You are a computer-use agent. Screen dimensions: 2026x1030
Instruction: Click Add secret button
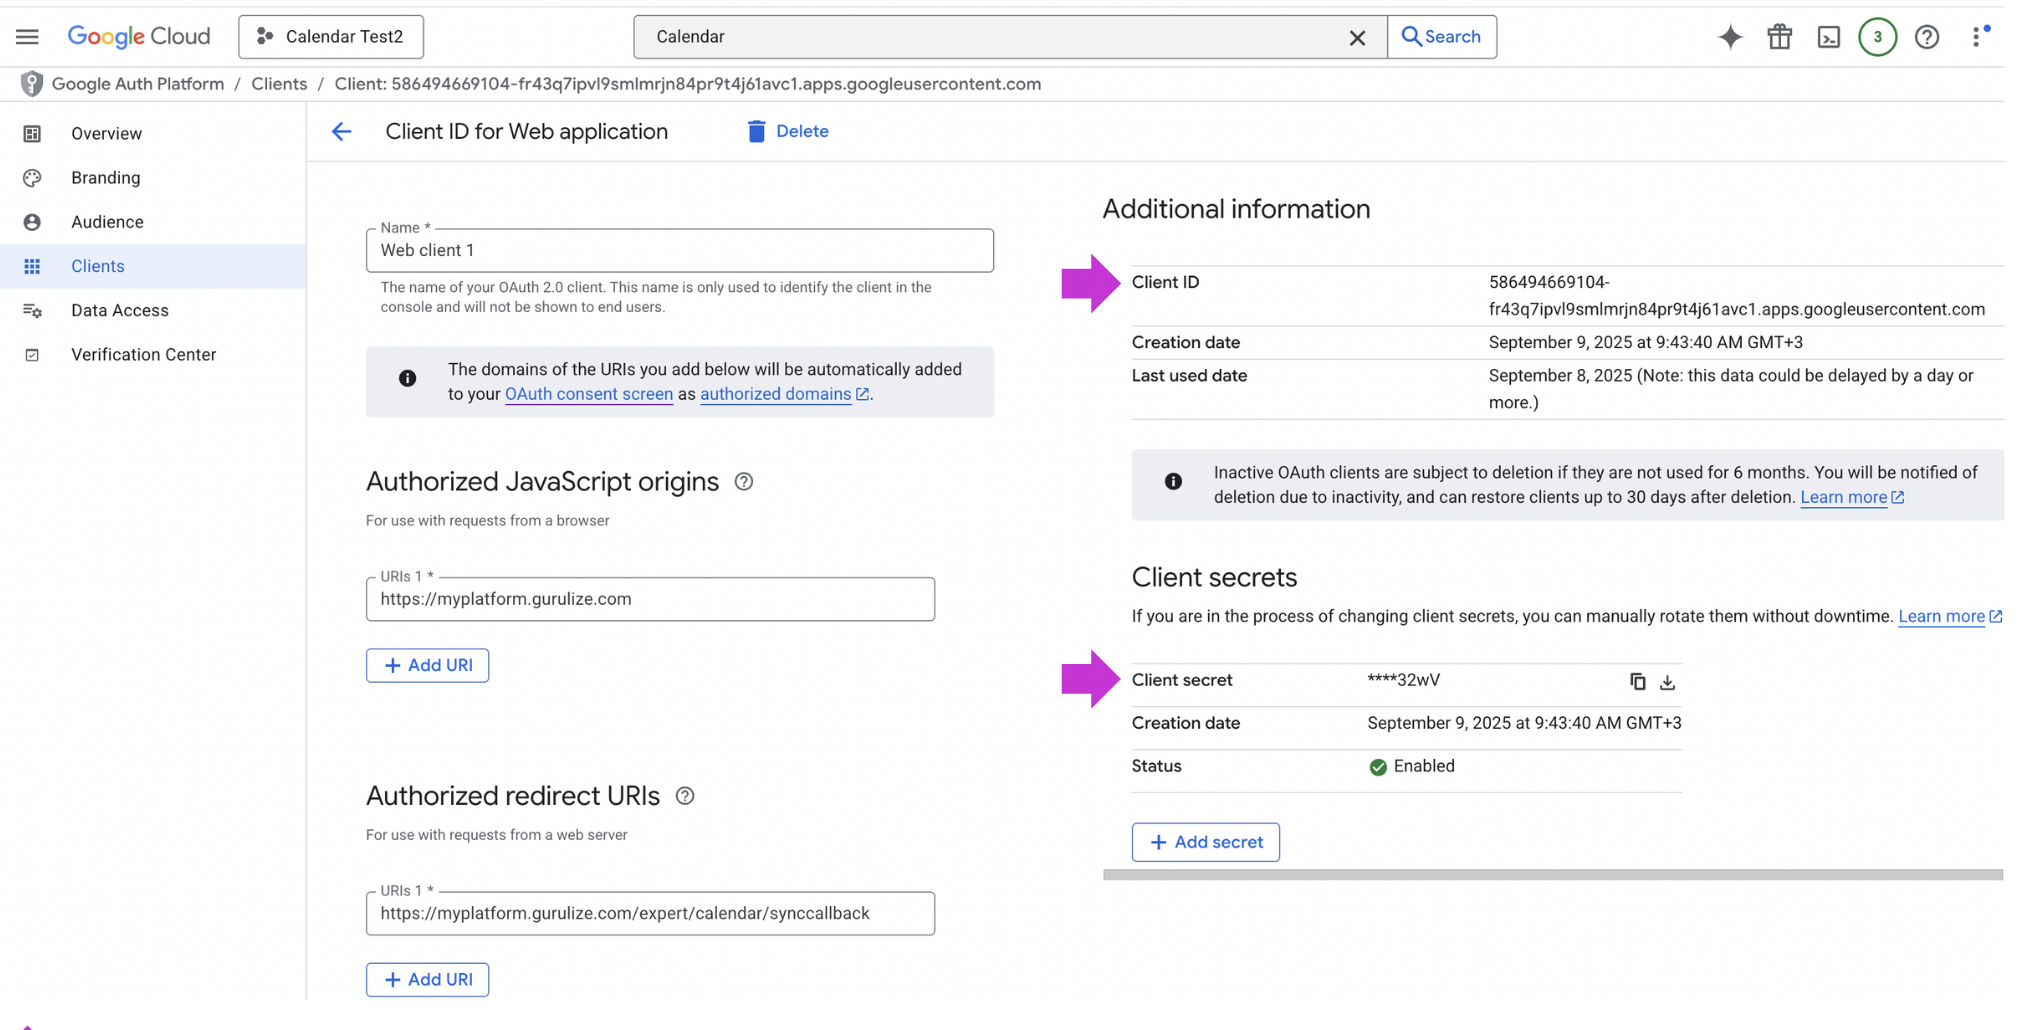1206,842
